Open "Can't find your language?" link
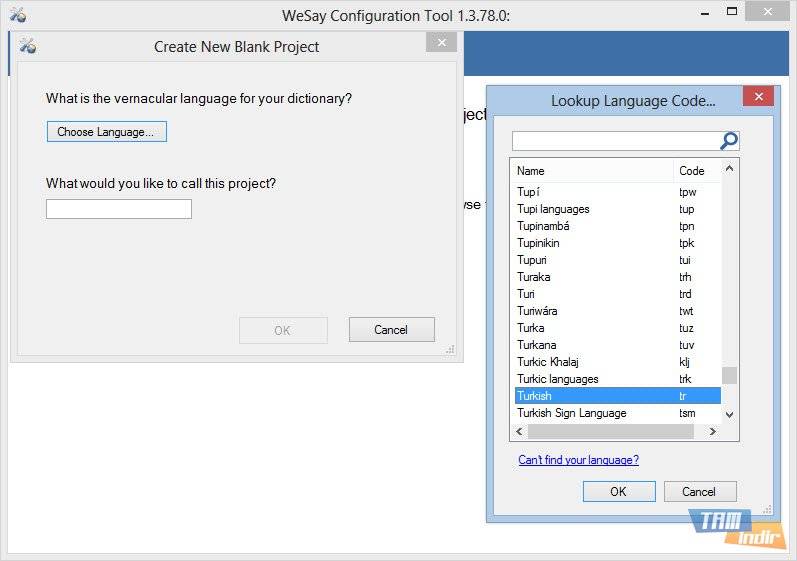 tap(578, 460)
